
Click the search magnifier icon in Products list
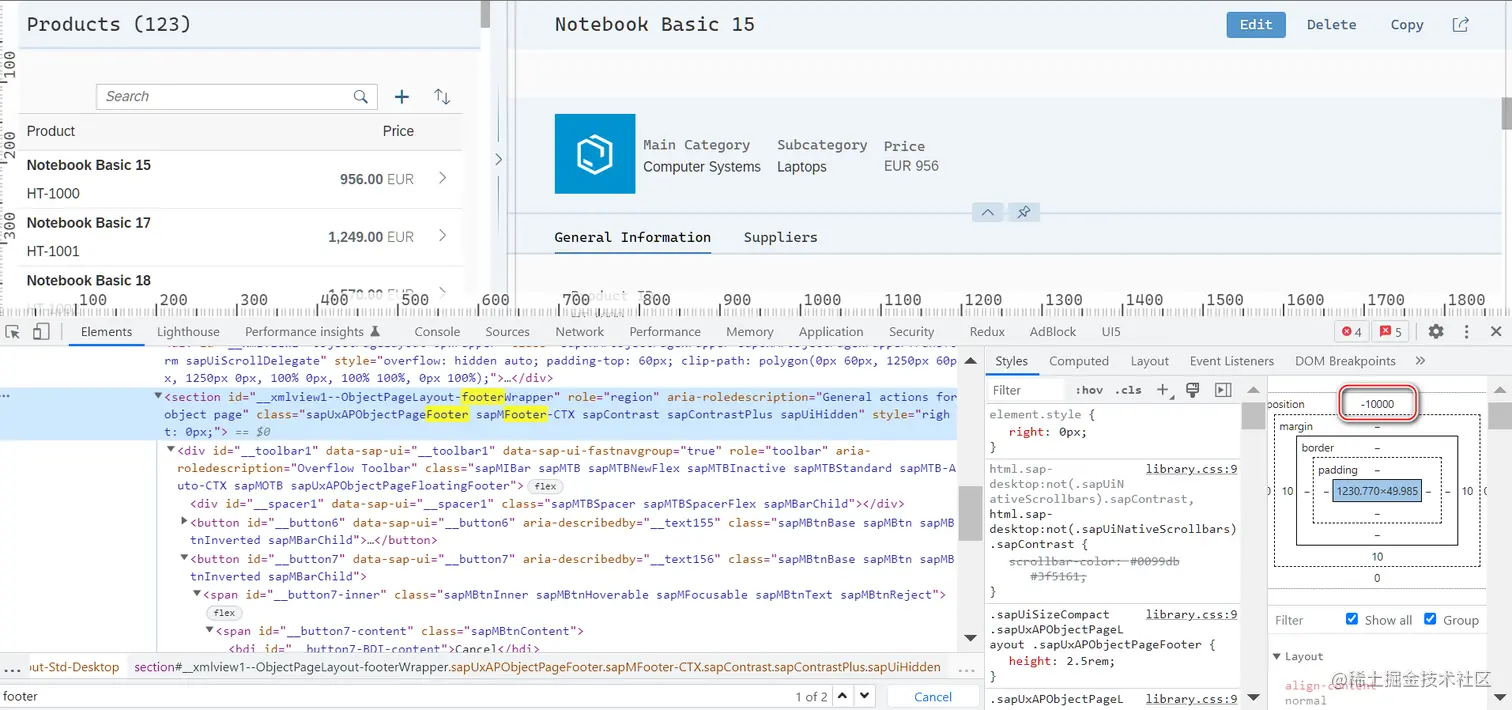click(360, 97)
